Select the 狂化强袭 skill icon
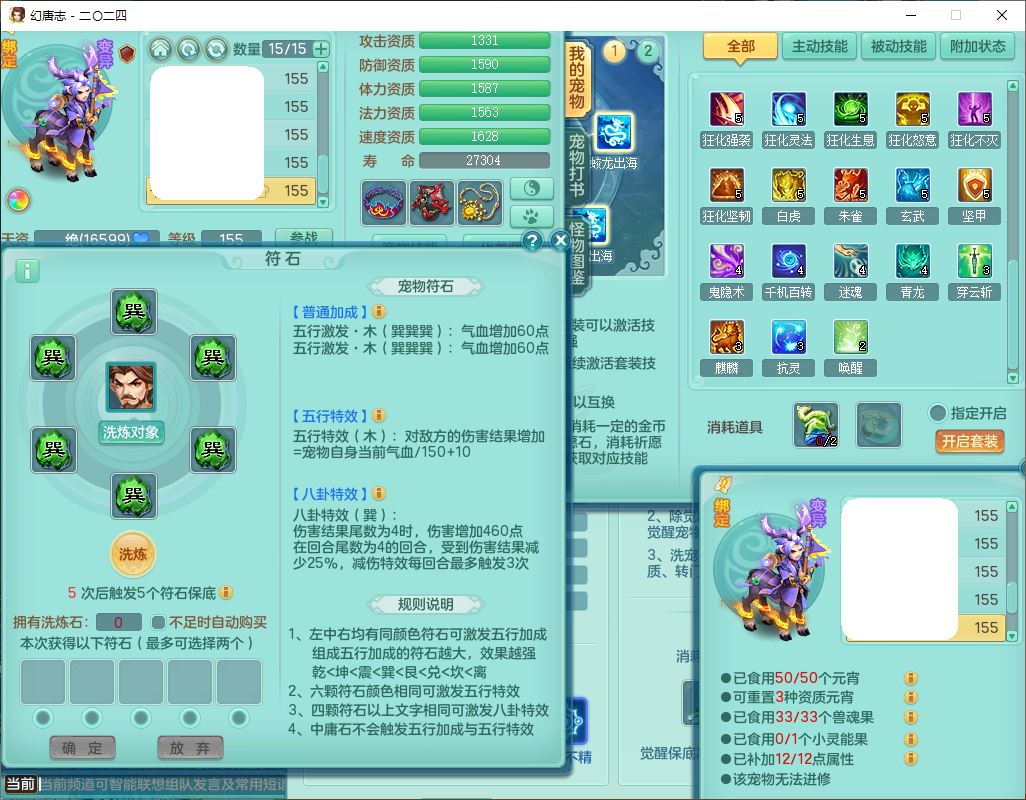Screen dimensions: 1026x800 [x=726, y=109]
